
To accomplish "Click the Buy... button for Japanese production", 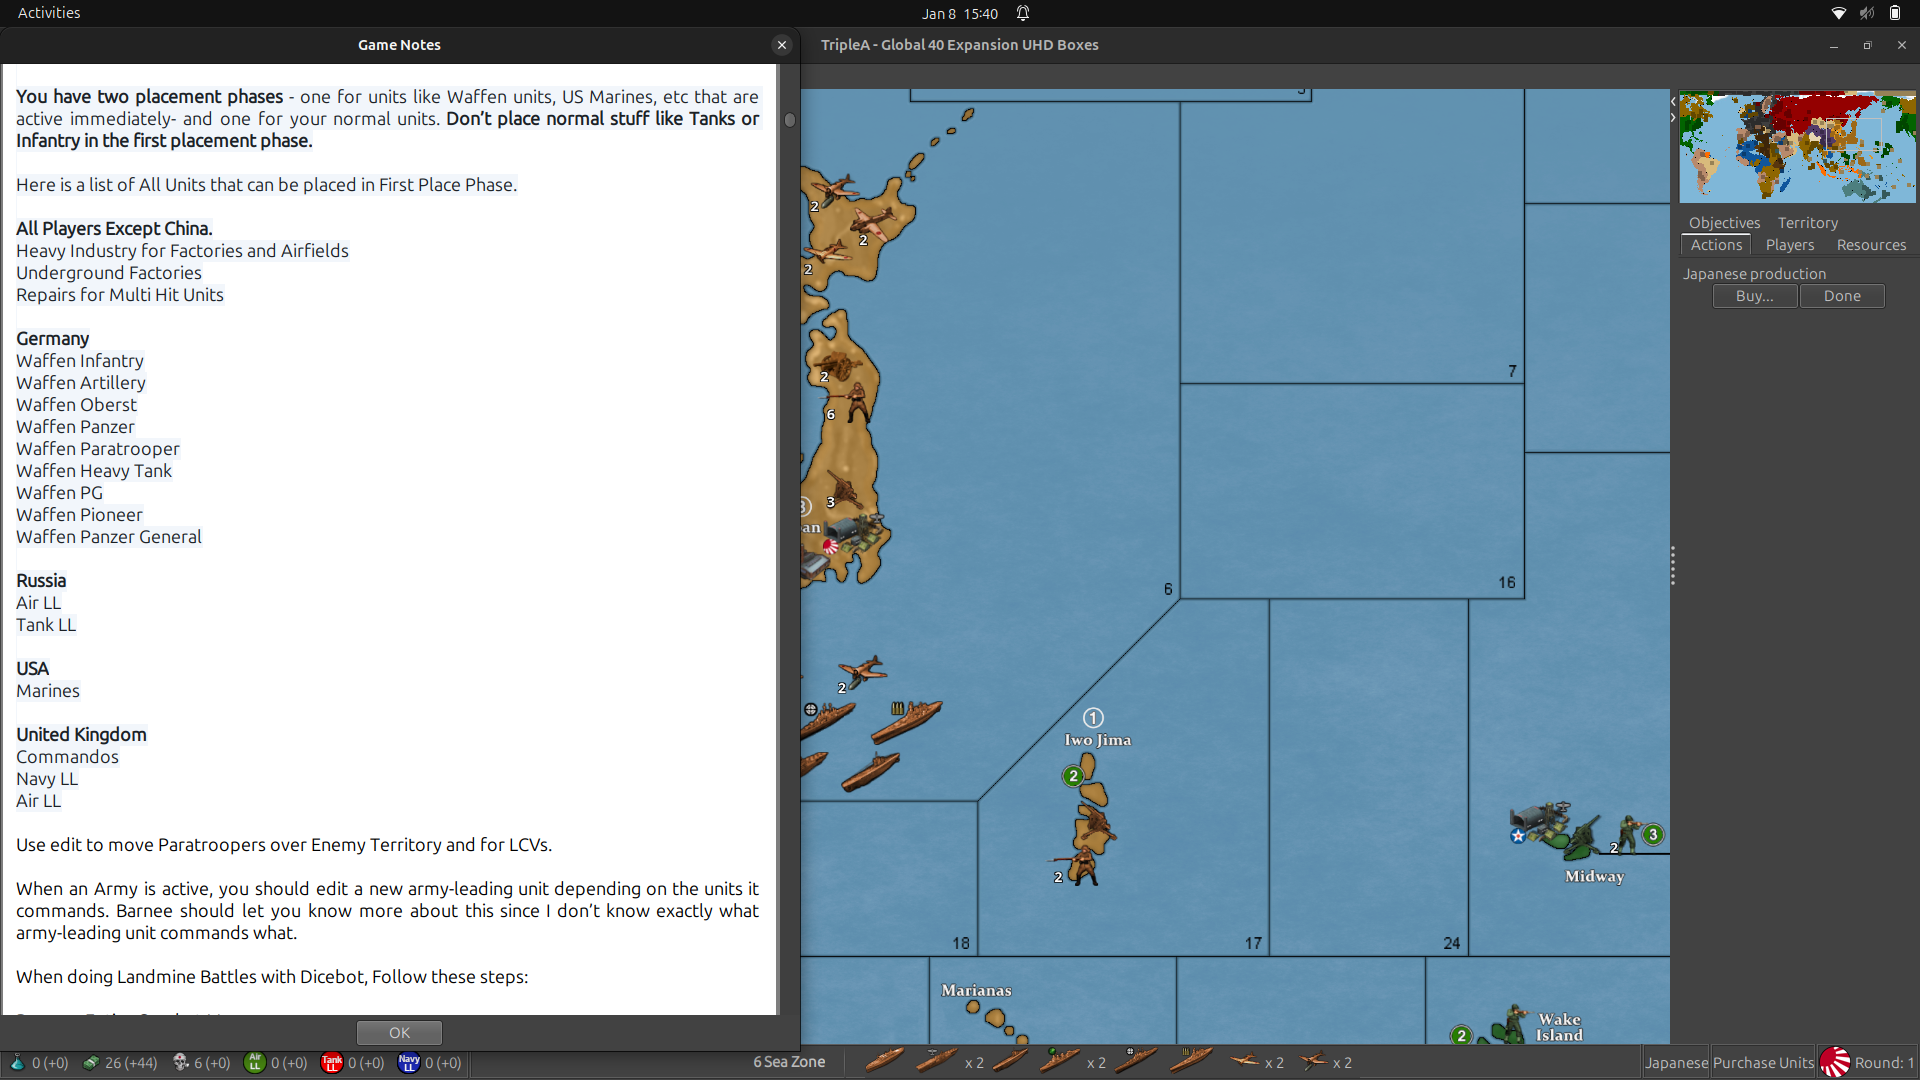I will click(1754, 296).
